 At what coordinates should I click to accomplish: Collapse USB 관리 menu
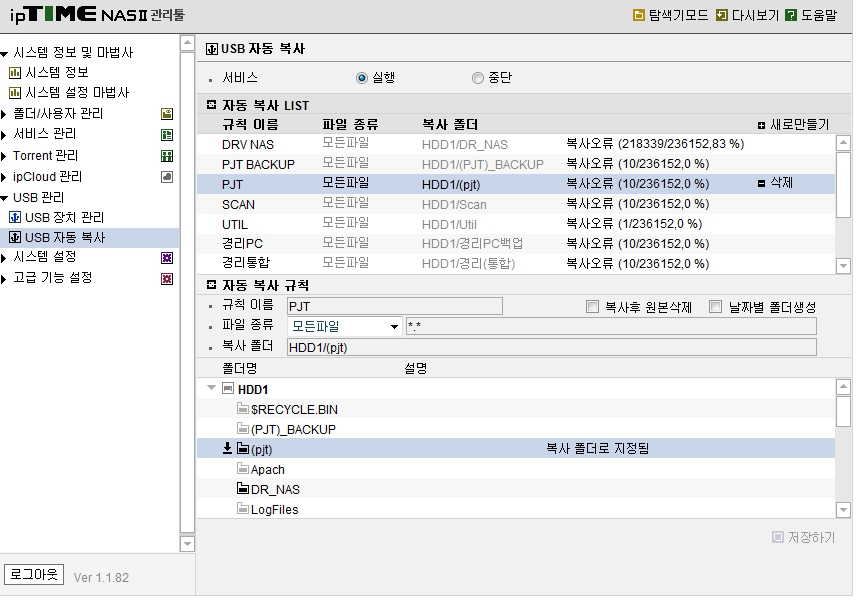(4, 198)
